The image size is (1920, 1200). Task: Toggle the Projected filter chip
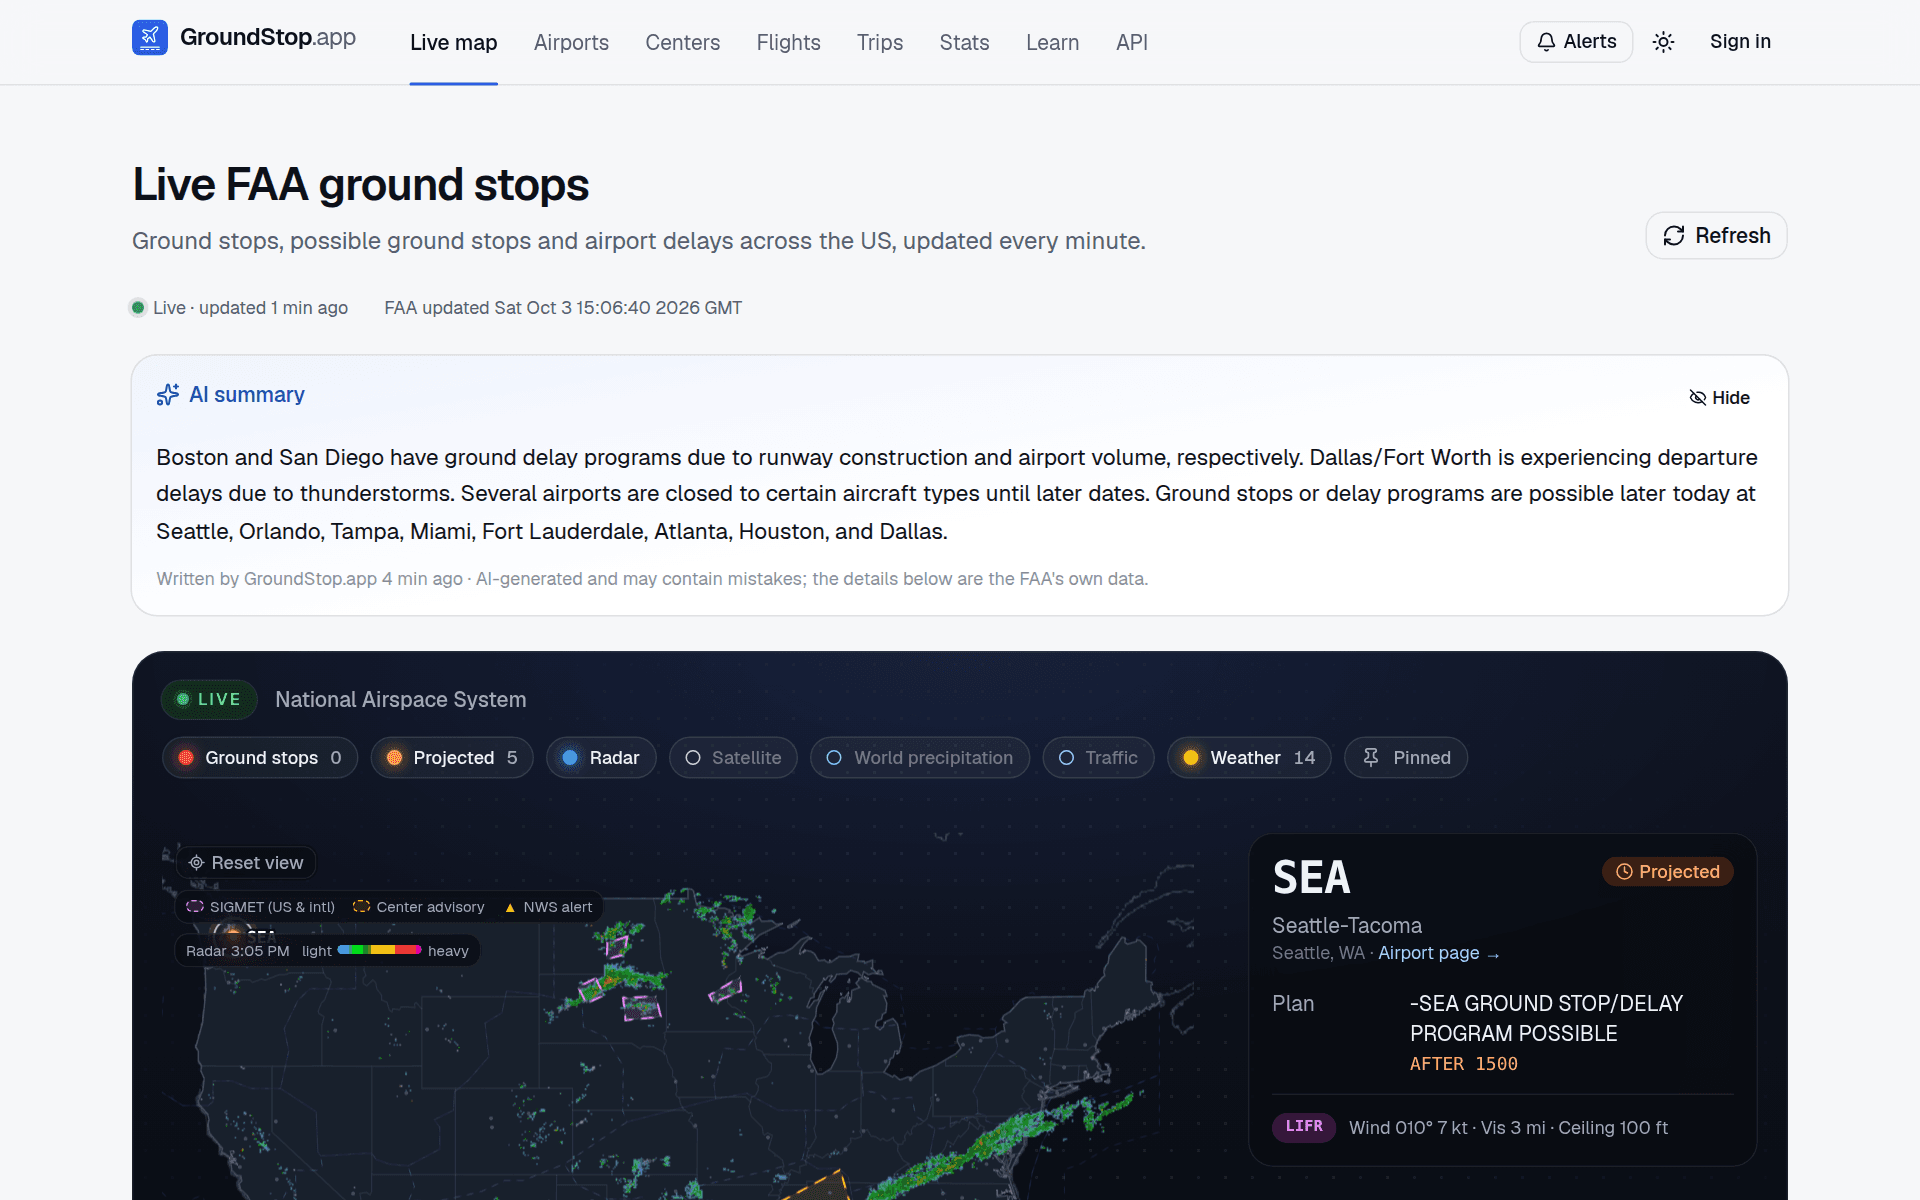coord(452,758)
